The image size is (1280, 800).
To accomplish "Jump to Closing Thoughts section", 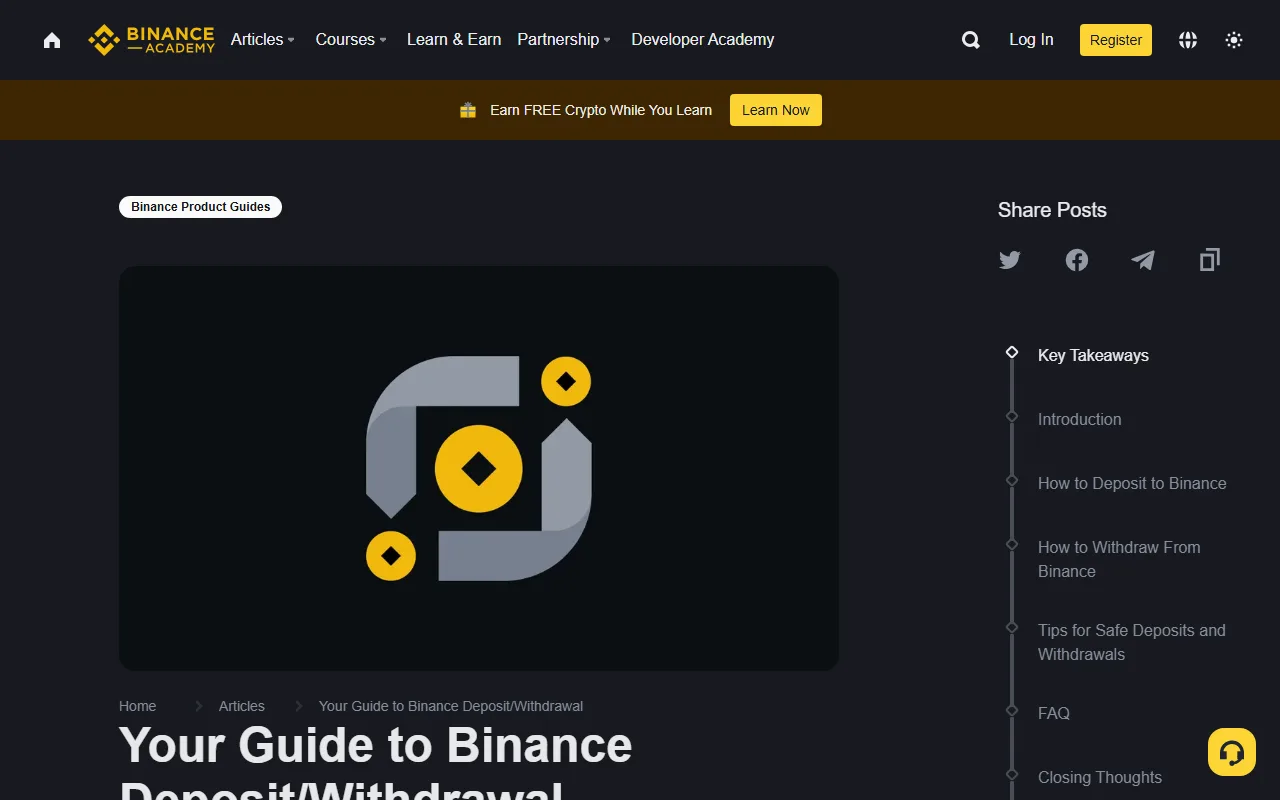I will click(x=1100, y=777).
